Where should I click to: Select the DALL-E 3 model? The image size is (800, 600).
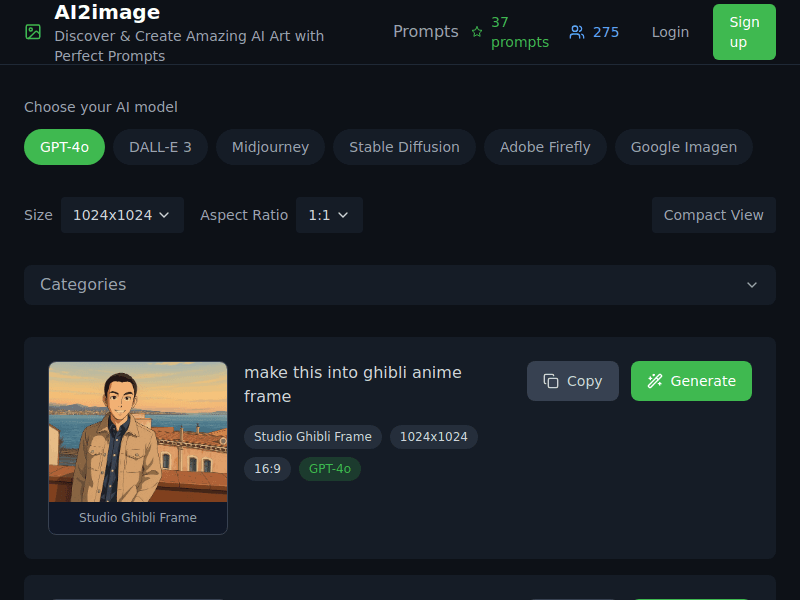pyautogui.click(x=160, y=147)
